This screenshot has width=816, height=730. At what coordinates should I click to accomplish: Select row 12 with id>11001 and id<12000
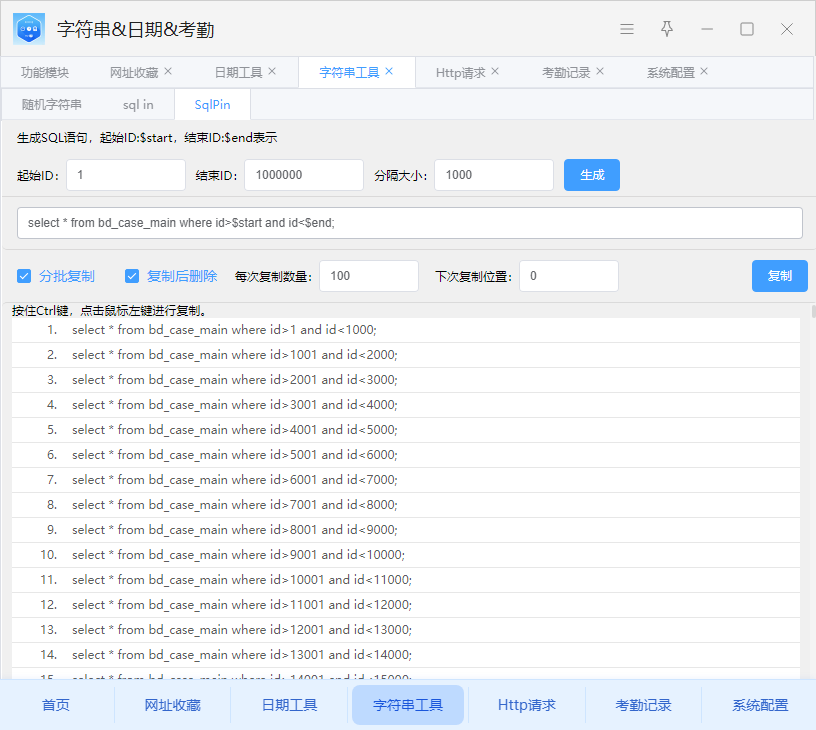pos(406,605)
